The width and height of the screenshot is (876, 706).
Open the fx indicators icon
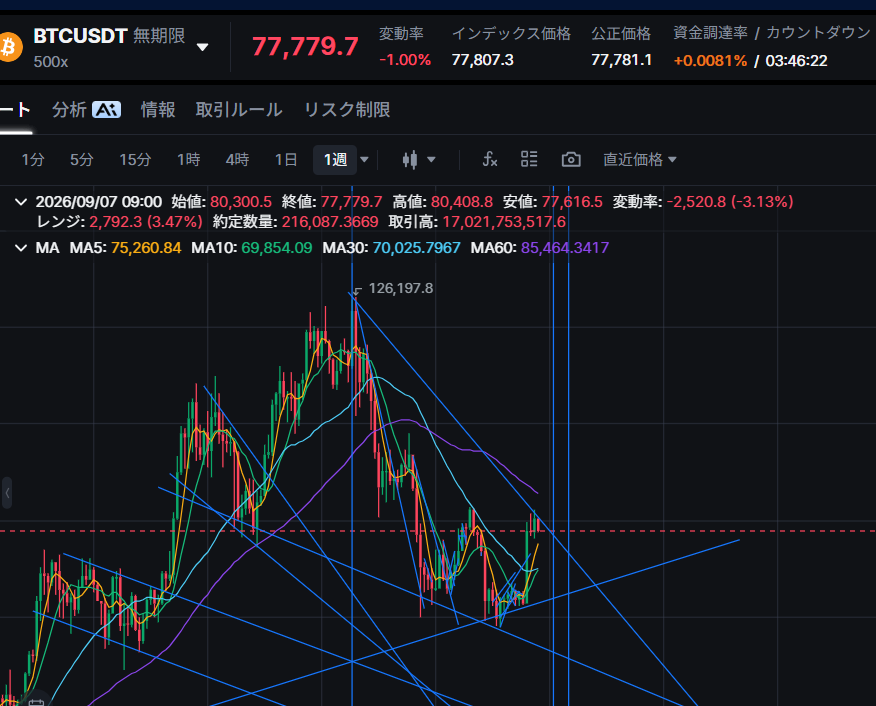[x=490, y=160]
